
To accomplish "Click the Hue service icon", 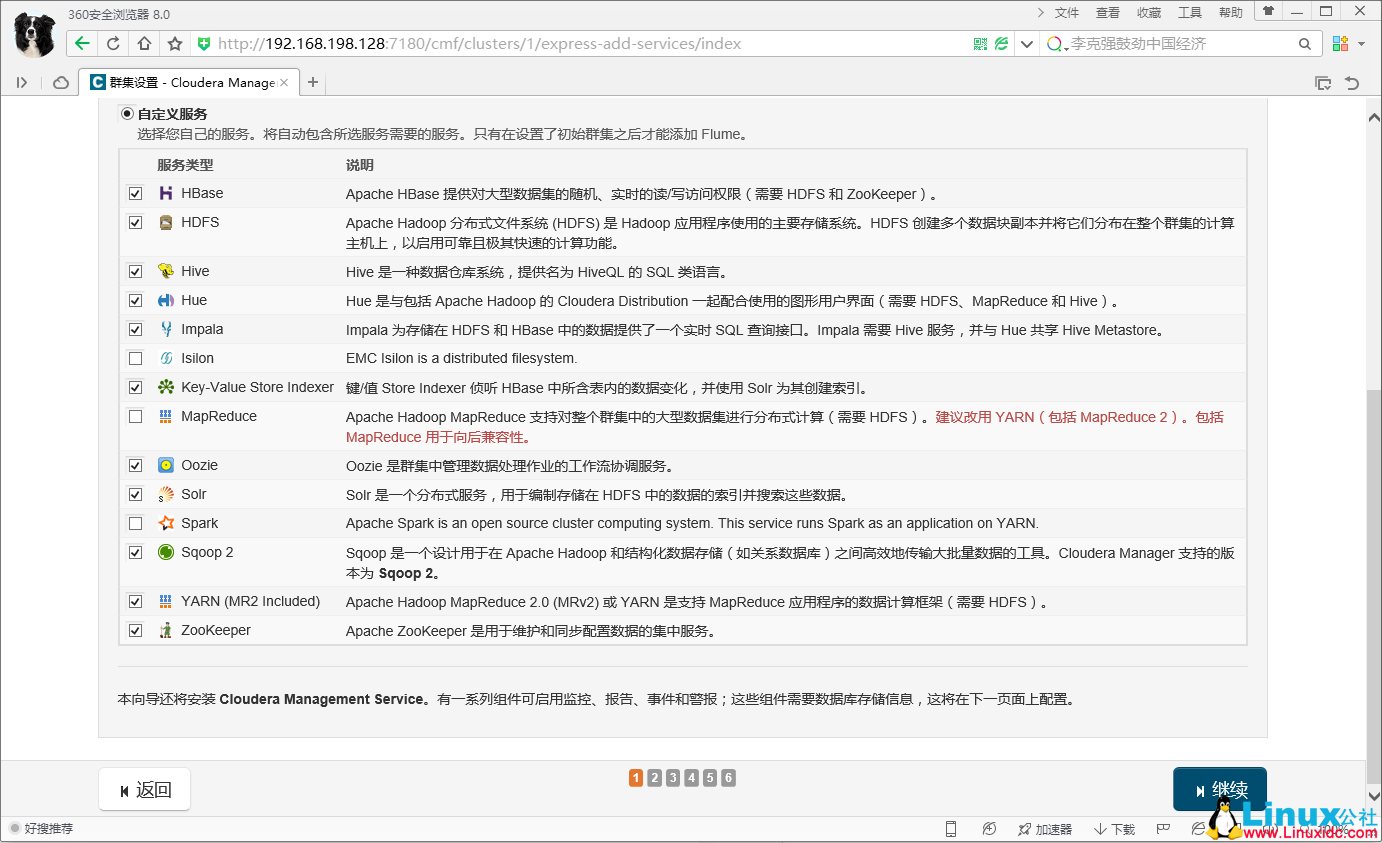I will click(x=166, y=300).
